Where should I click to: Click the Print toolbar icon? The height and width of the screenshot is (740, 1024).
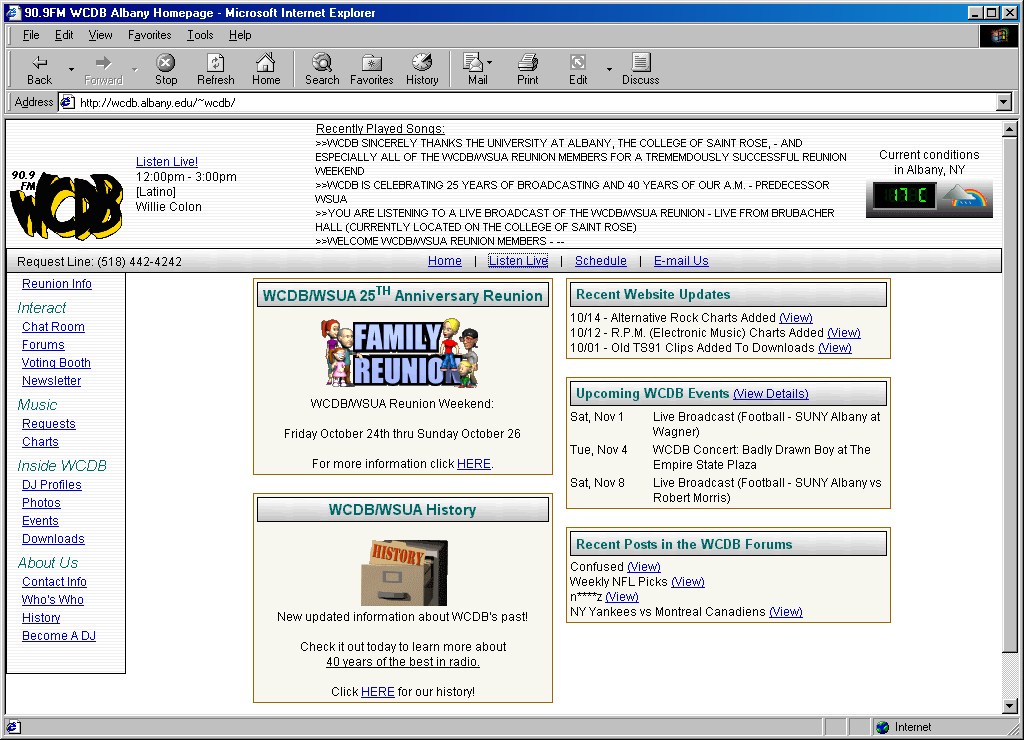click(x=528, y=63)
